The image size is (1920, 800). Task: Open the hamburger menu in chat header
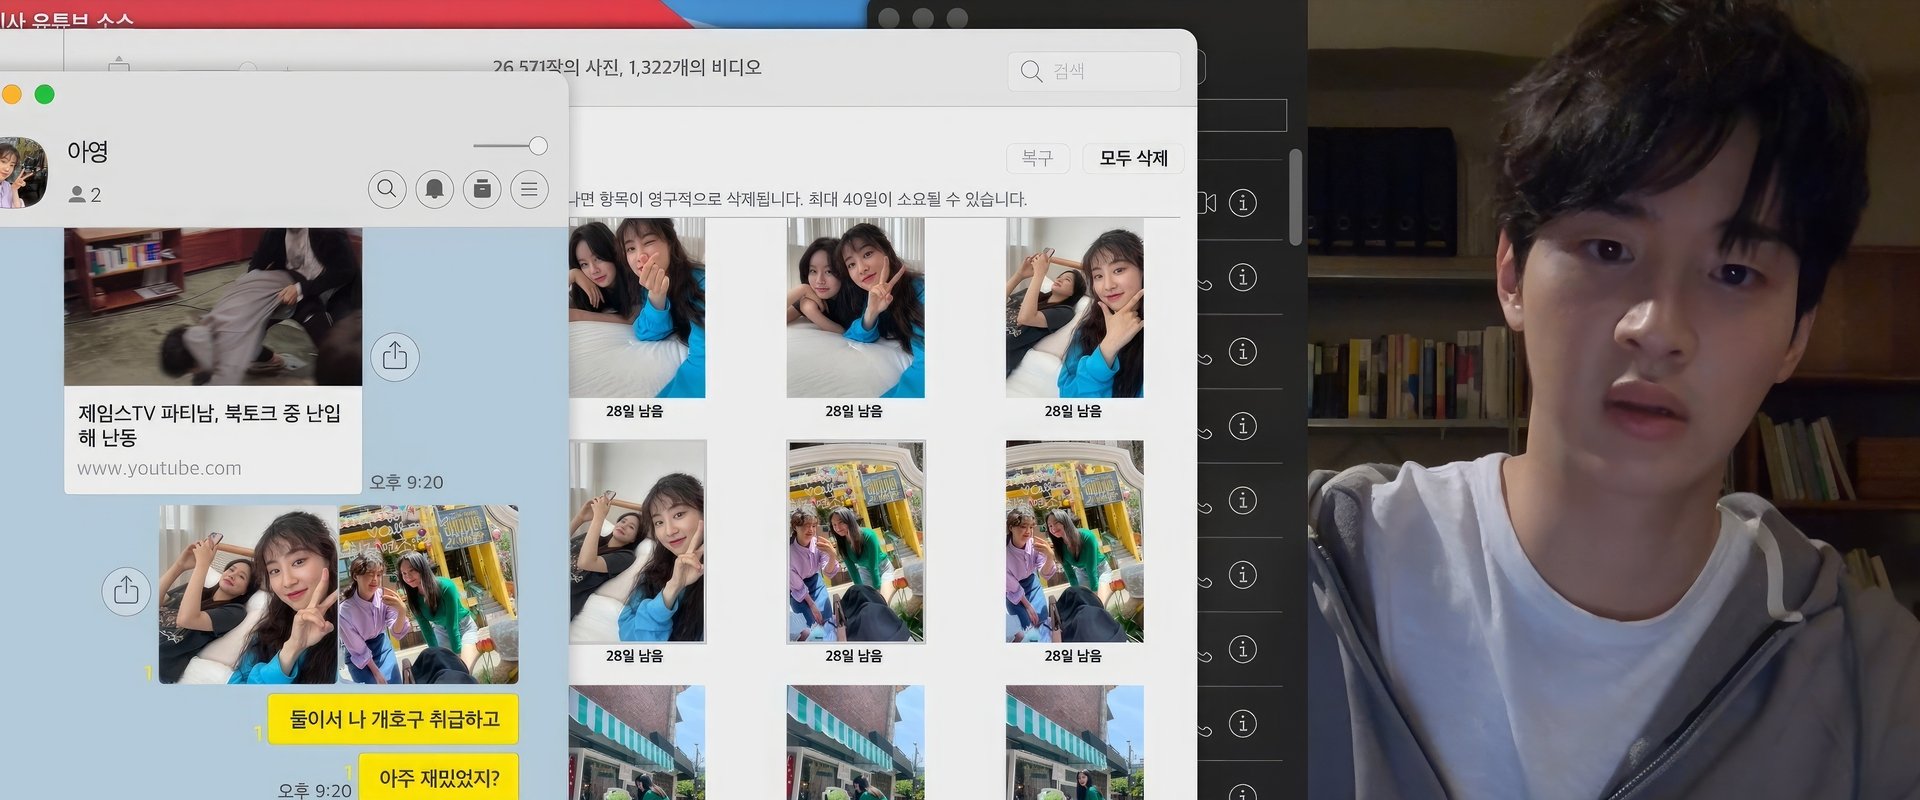(x=529, y=188)
